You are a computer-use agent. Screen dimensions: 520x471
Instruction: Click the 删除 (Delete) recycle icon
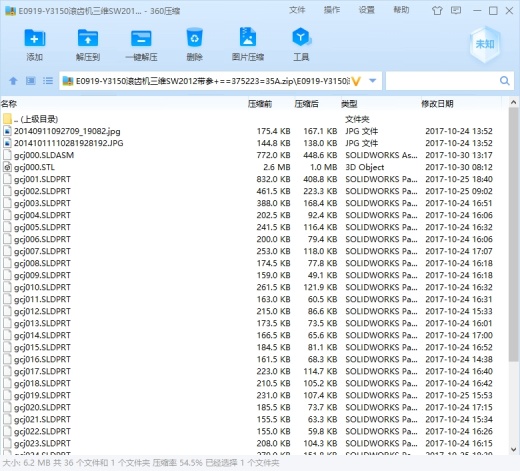tap(194, 37)
